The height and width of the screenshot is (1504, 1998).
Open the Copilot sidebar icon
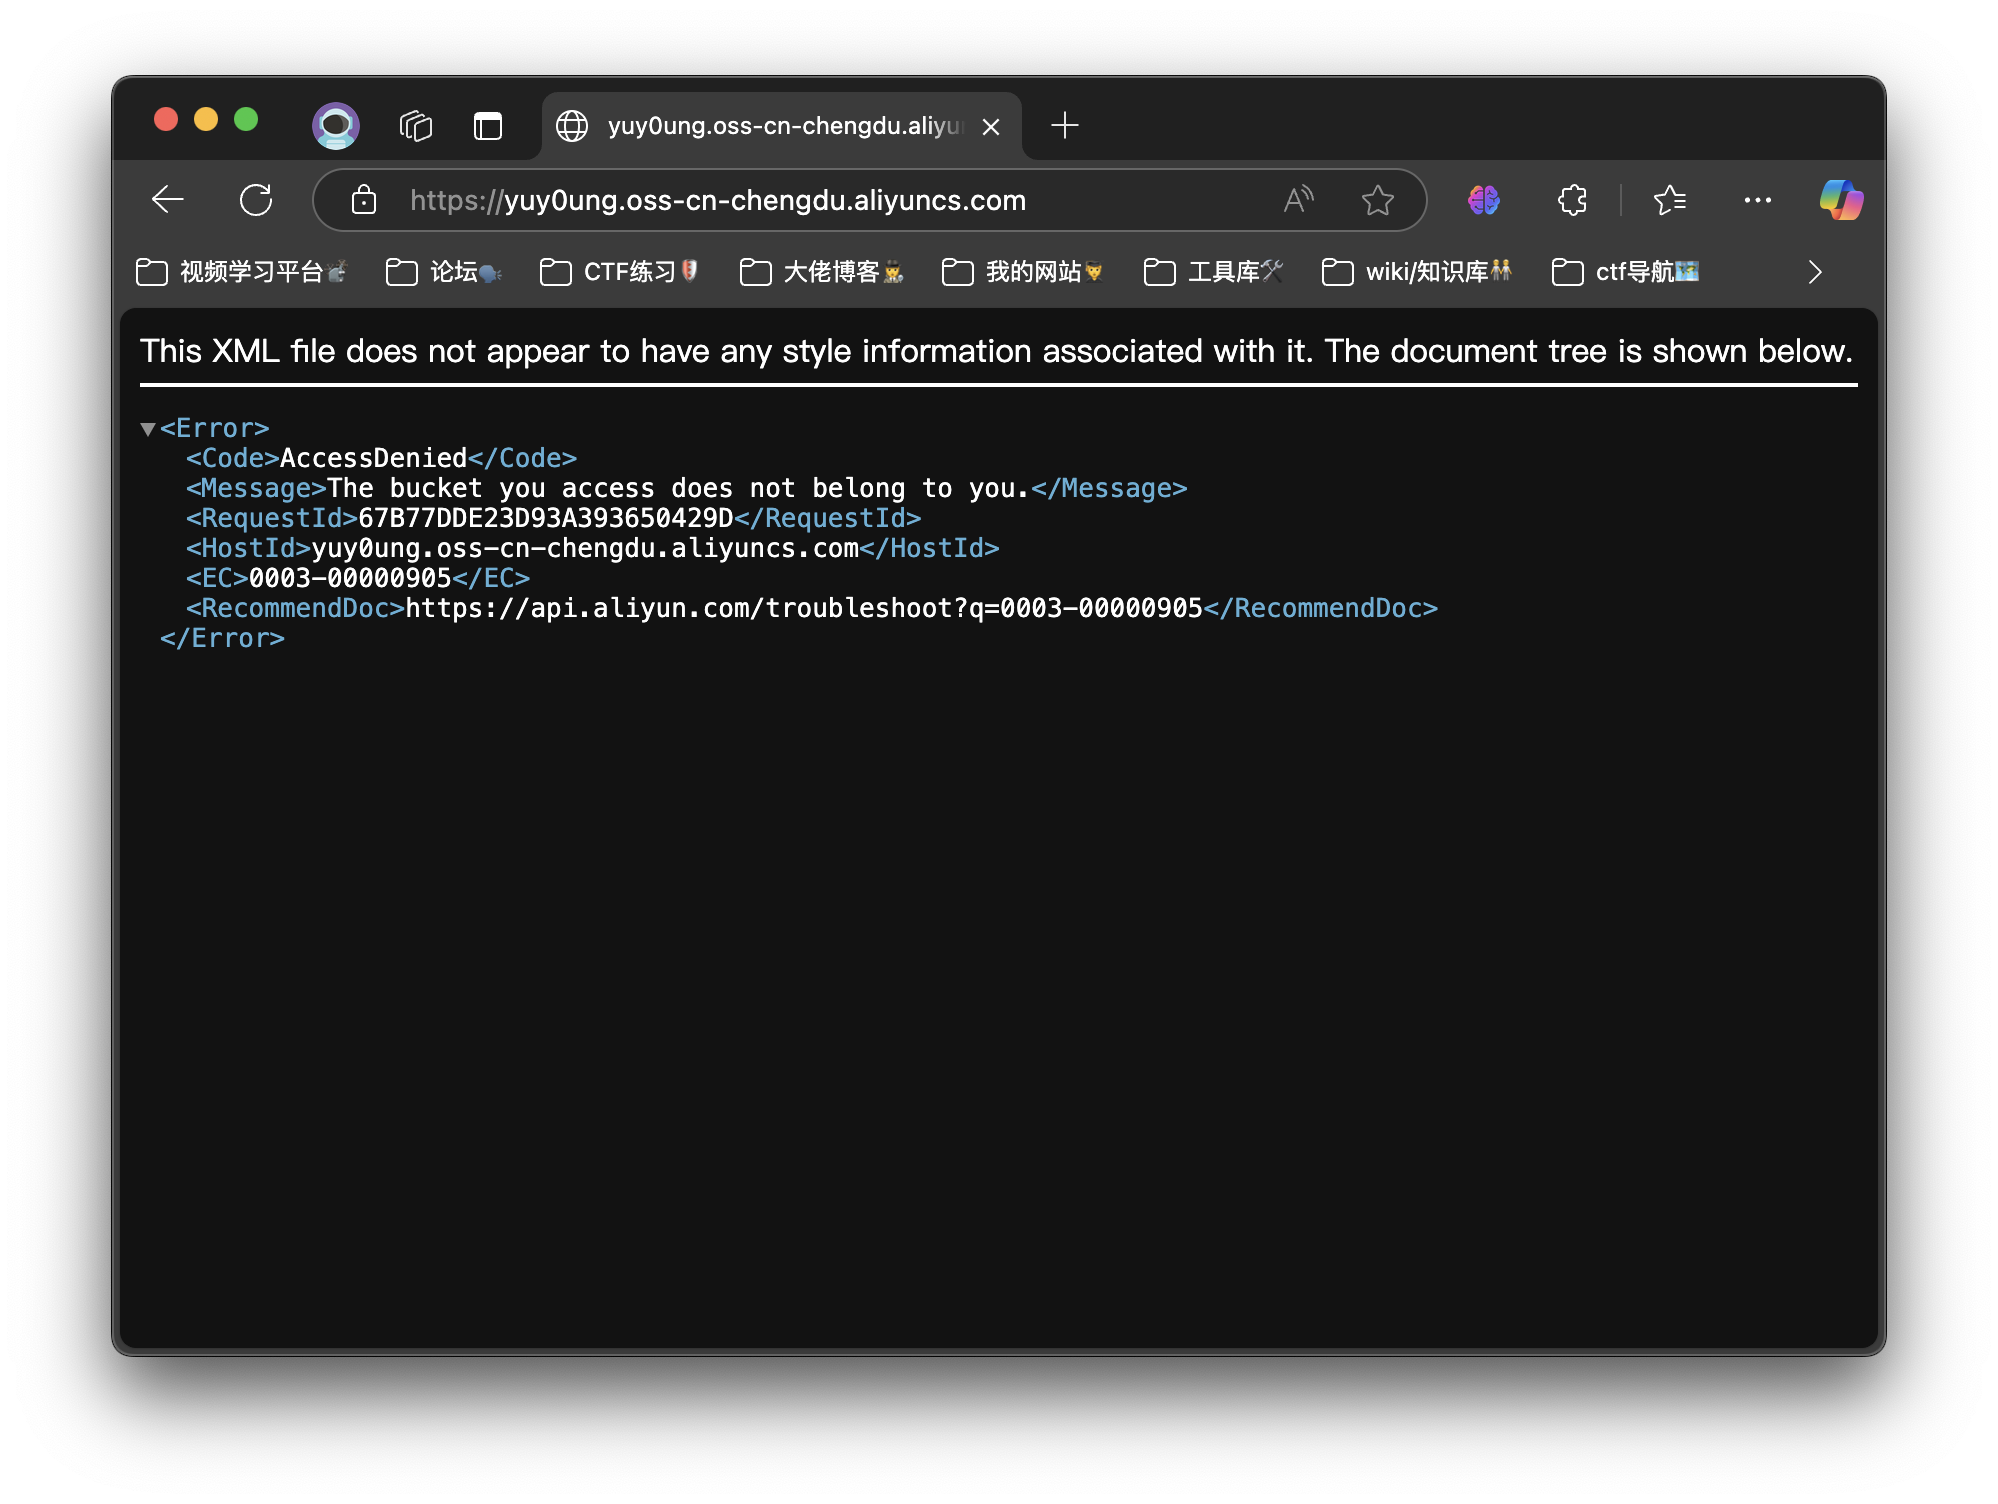[1840, 200]
